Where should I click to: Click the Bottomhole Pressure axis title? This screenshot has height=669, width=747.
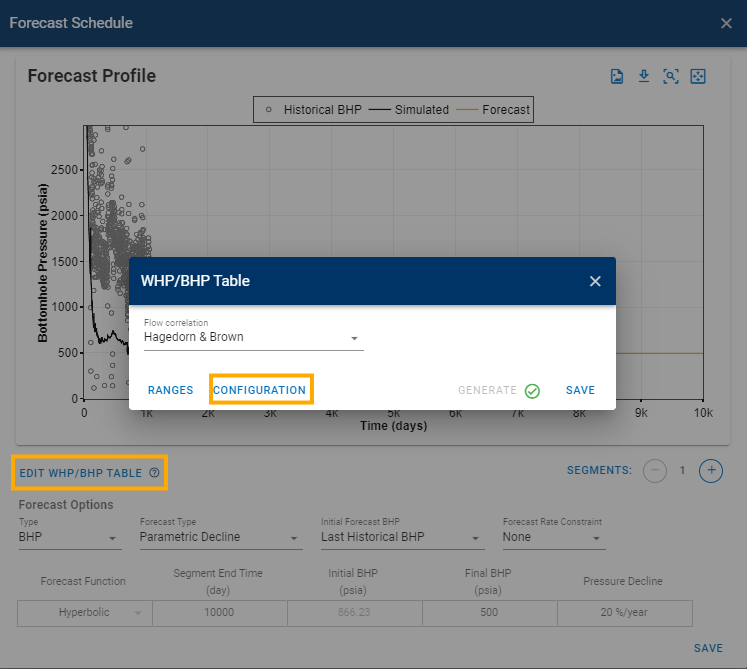coord(43,263)
